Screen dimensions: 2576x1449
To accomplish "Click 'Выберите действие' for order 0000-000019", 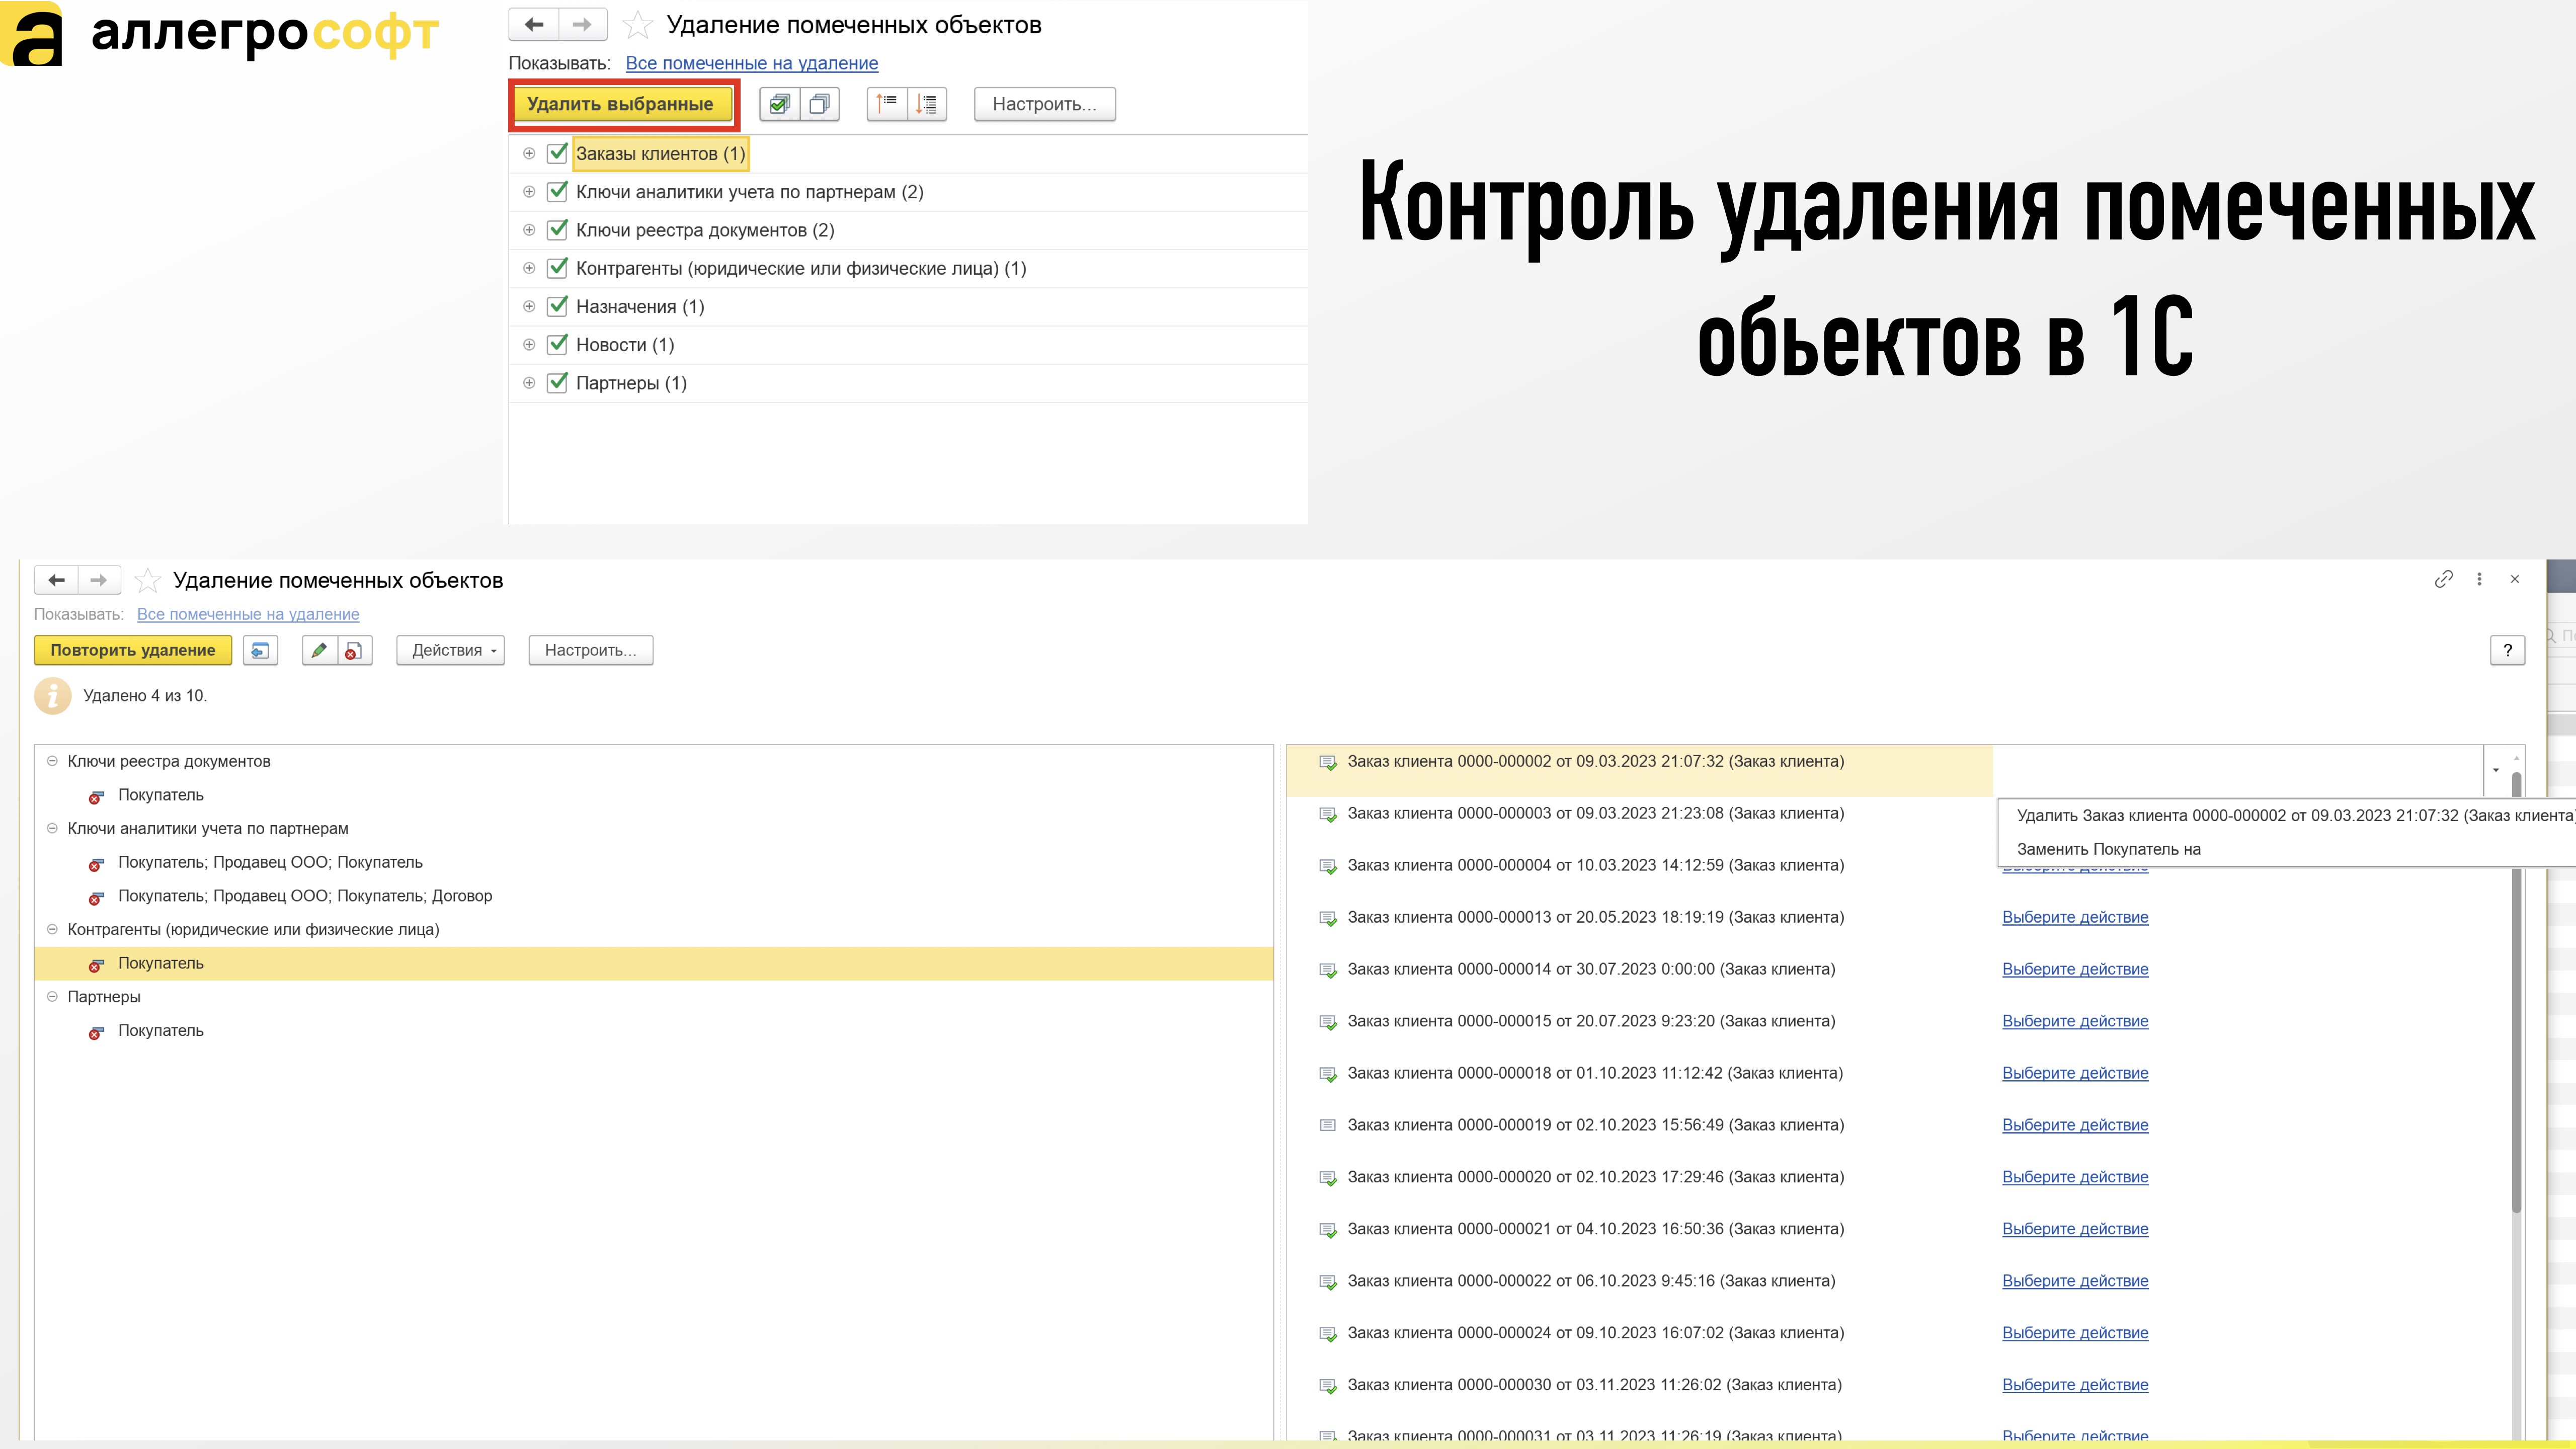I will point(2075,1125).
